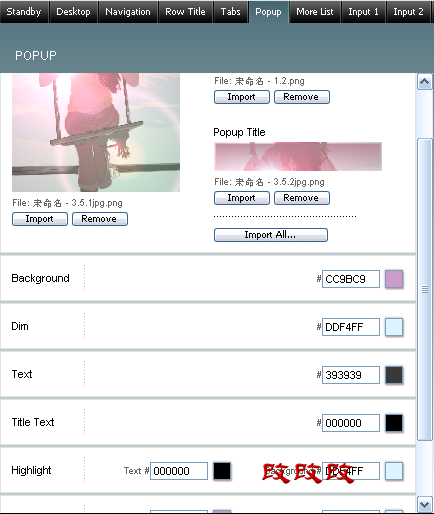Open the Highlight Background light blue swatch
This screenshot has height=514, width=434.
pyautogui.click(x=394, y=471)
